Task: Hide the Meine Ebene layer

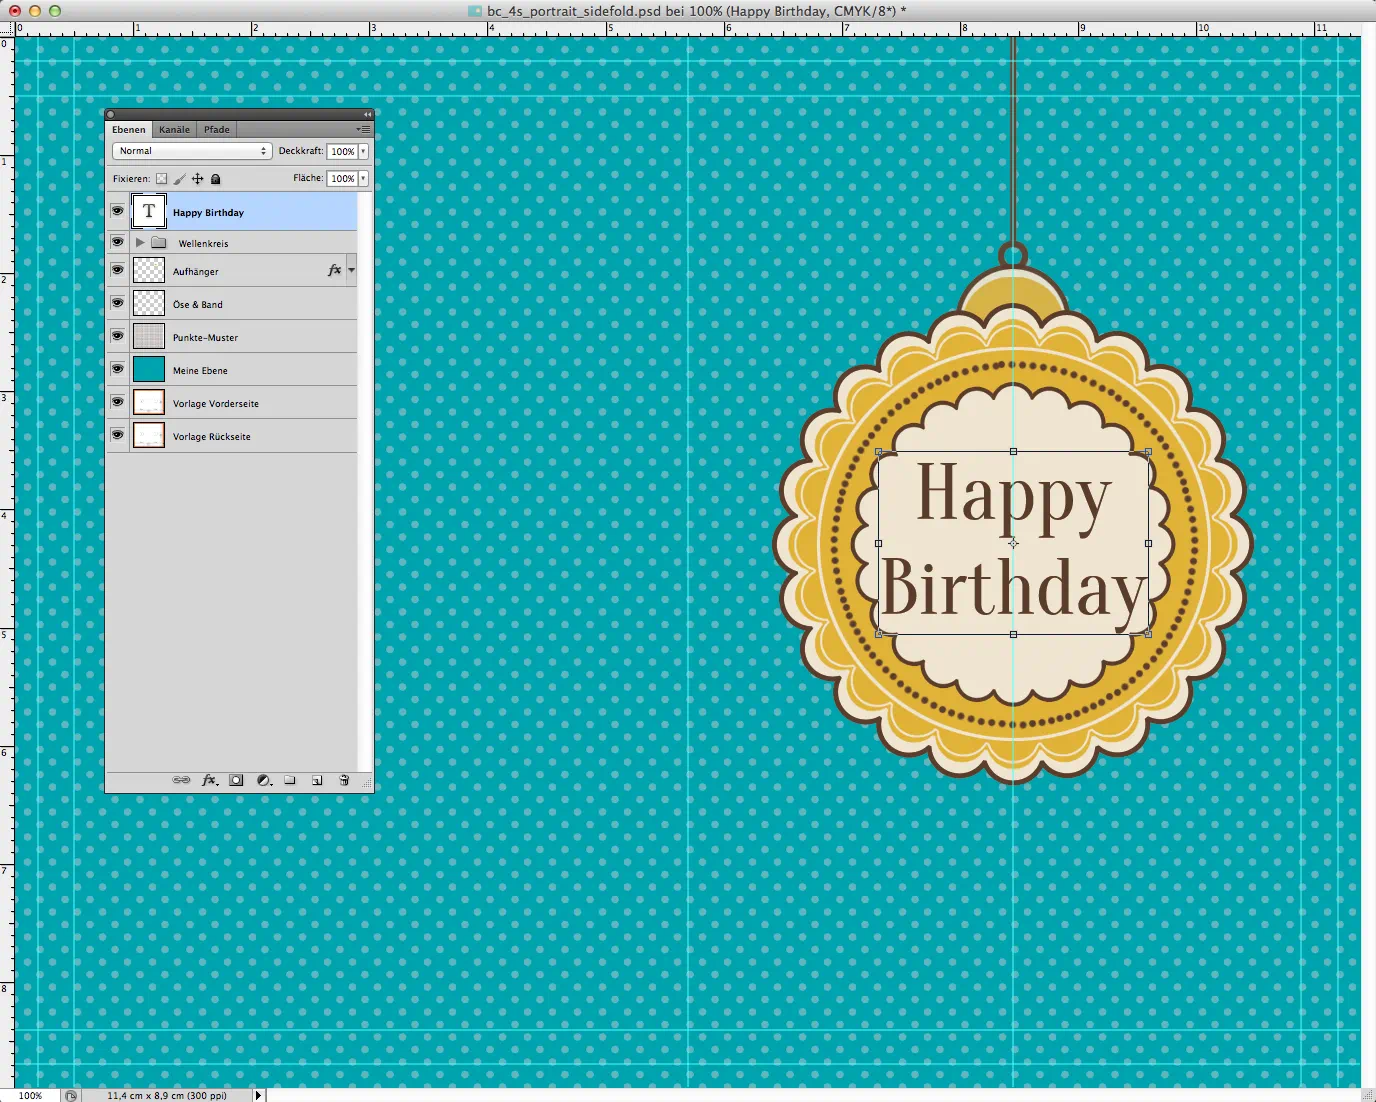Action: 118,369
